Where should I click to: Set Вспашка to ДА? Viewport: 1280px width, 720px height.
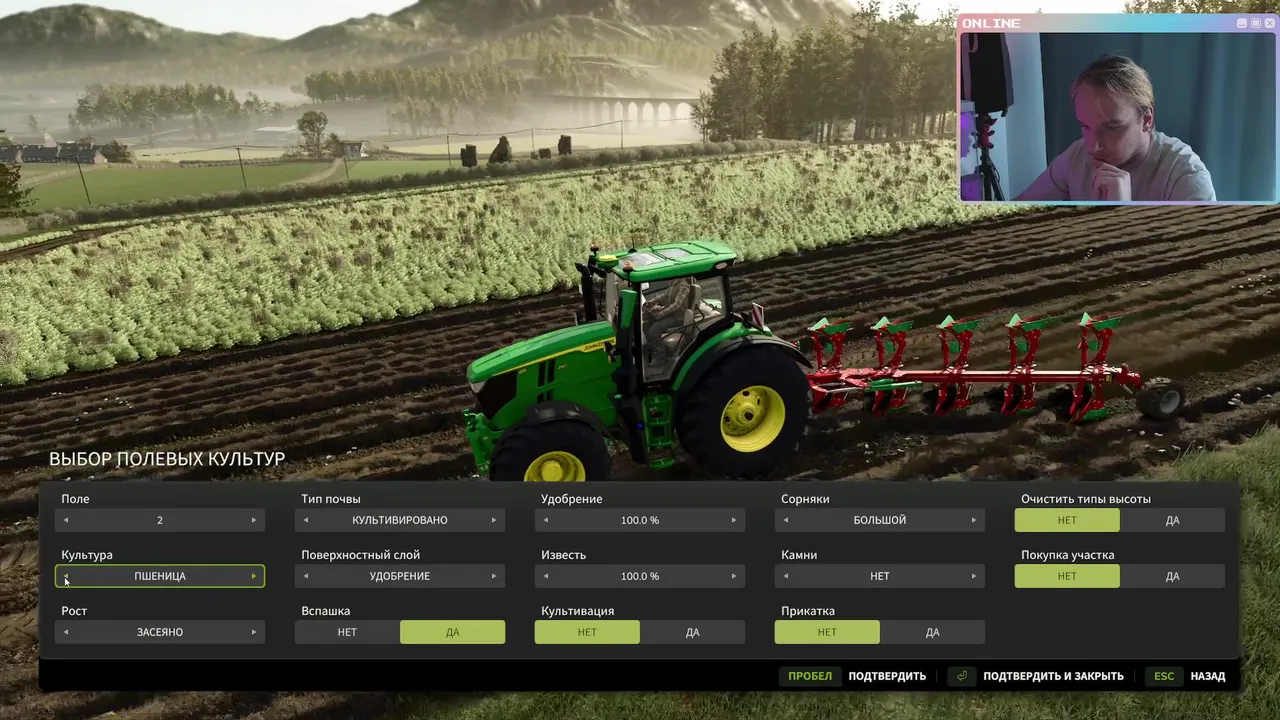(452, 632)
